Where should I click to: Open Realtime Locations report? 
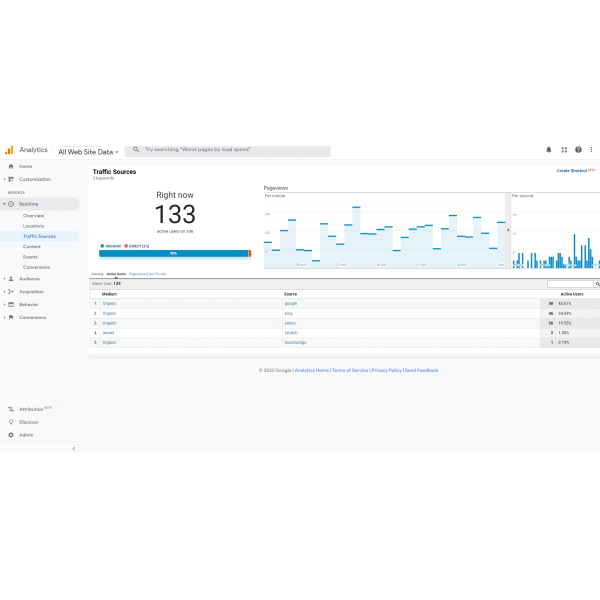[33, 226]
